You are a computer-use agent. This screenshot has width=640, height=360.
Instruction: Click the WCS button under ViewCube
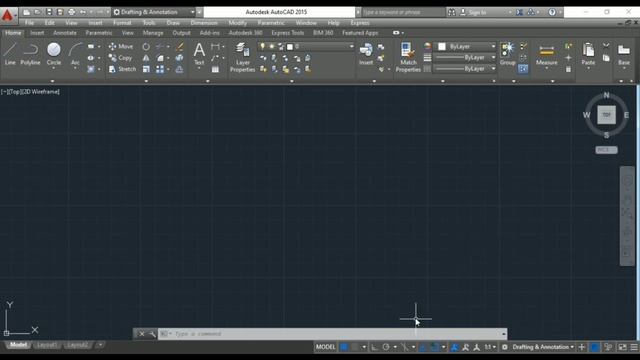point(606,150)
